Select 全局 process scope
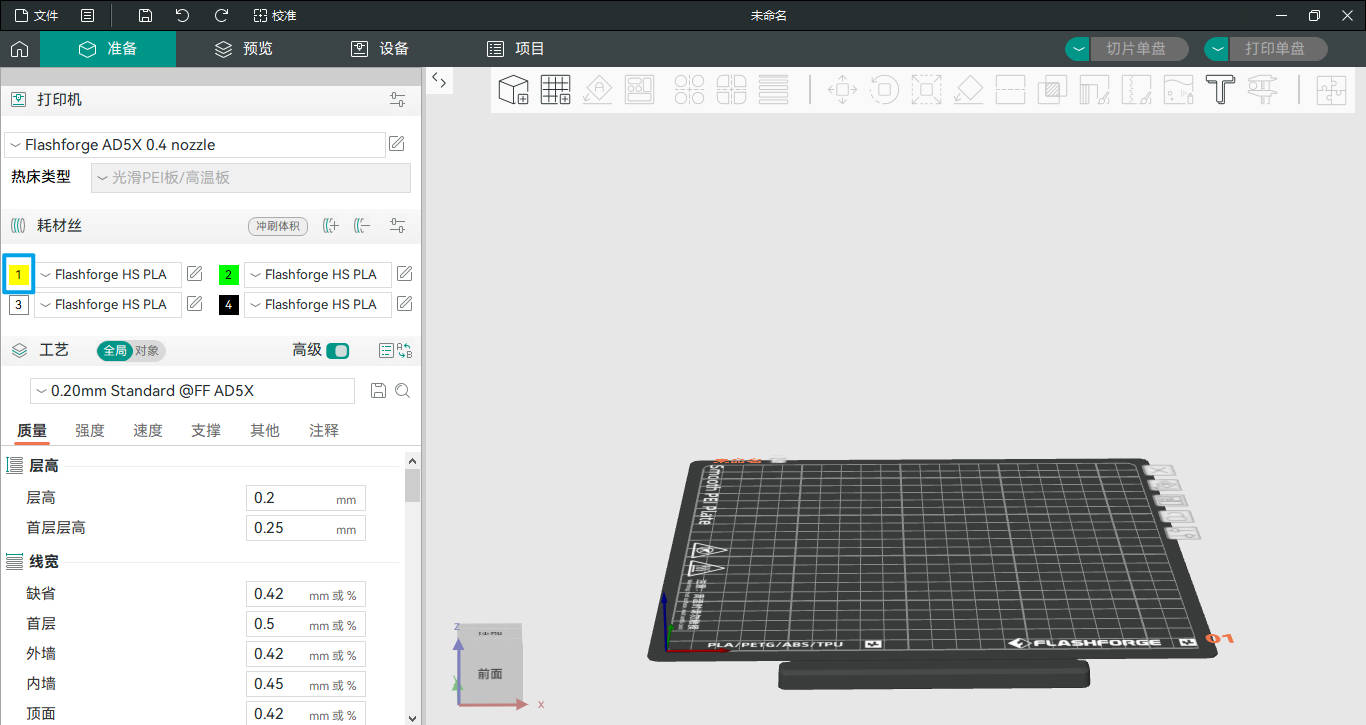The image size is (1366, 725). click(x=115, y=351)
